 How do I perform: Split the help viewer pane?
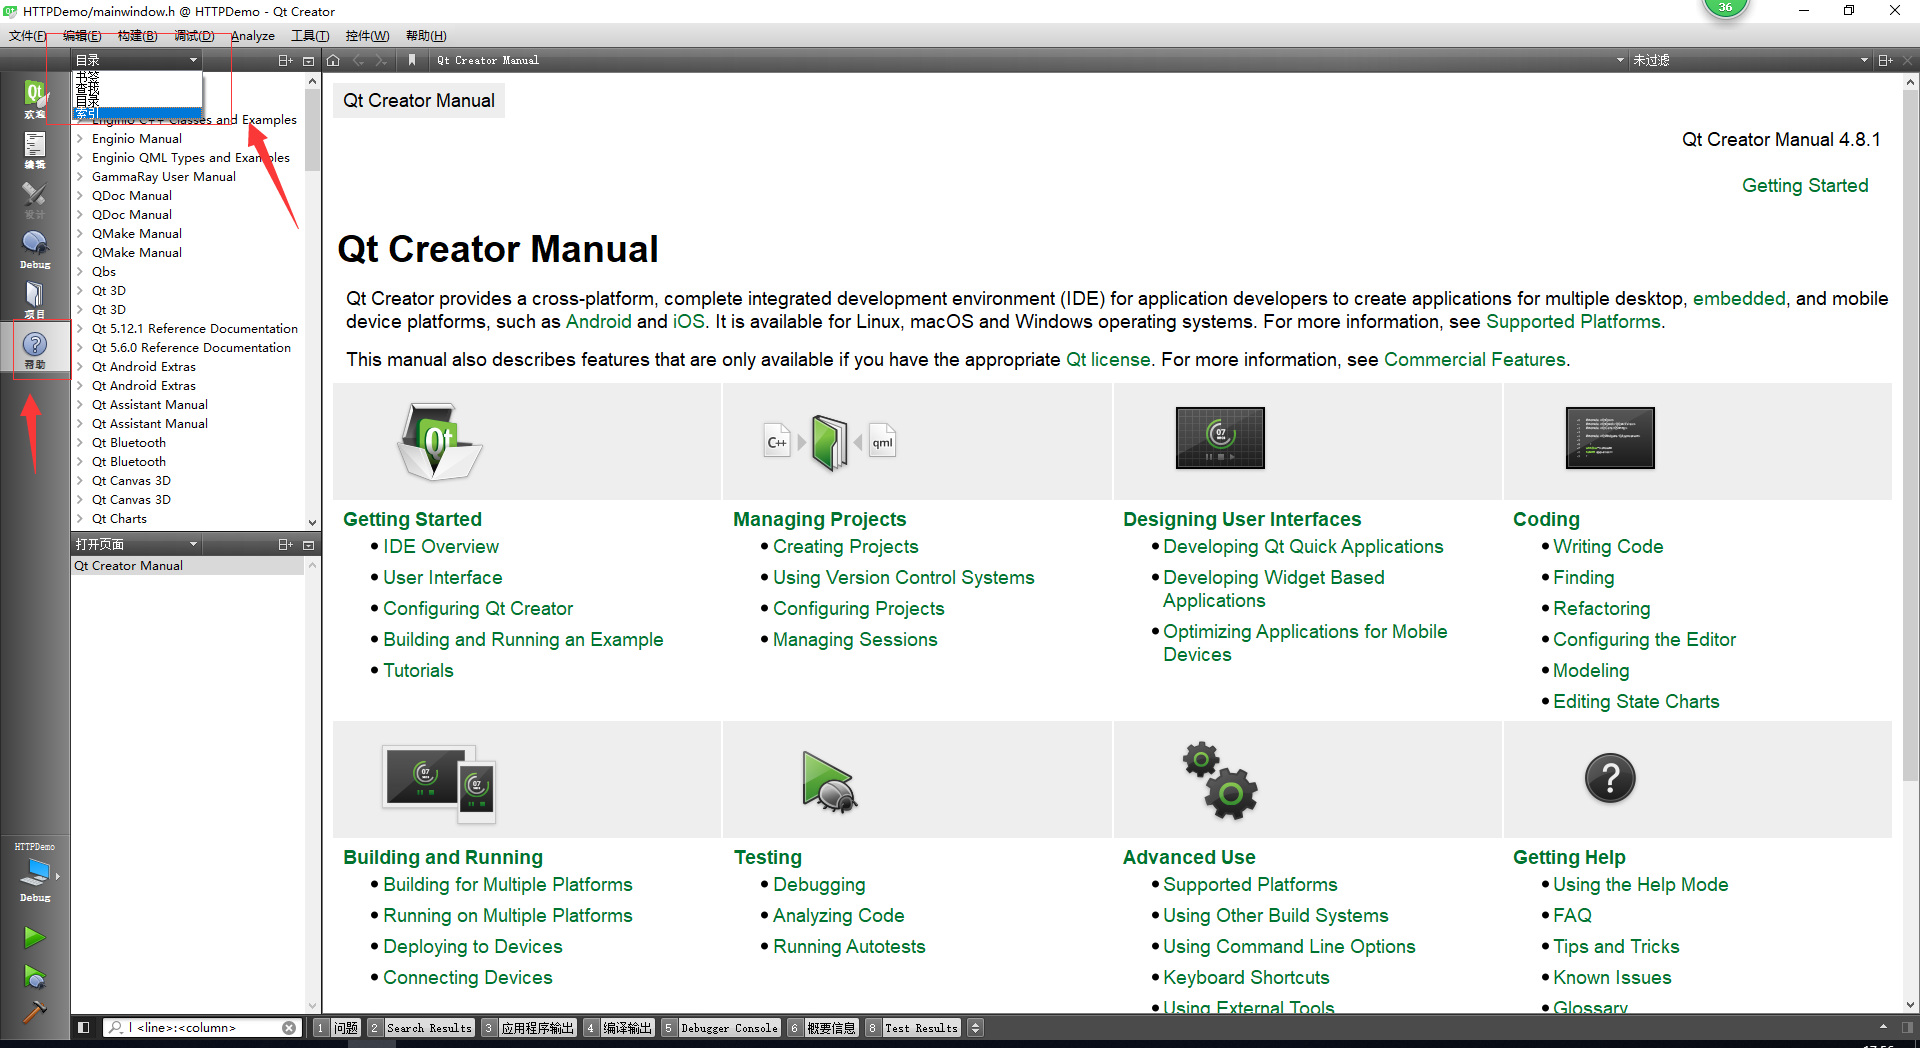click(x=1885, y=60)
